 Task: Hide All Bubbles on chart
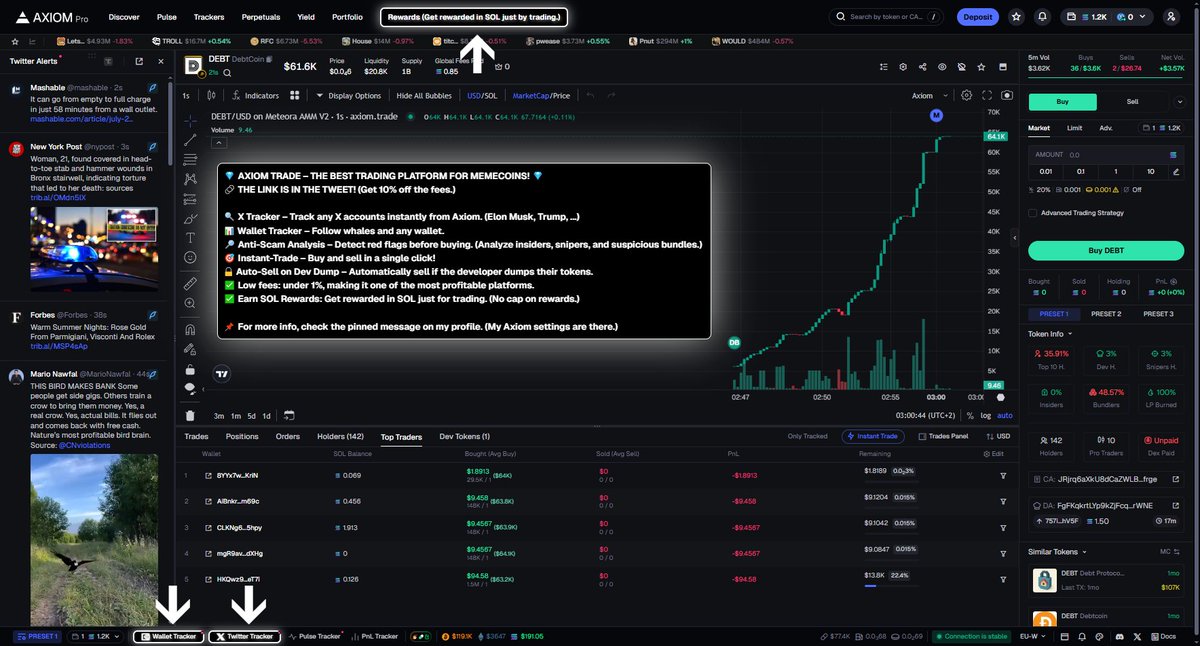pos(424,95)
